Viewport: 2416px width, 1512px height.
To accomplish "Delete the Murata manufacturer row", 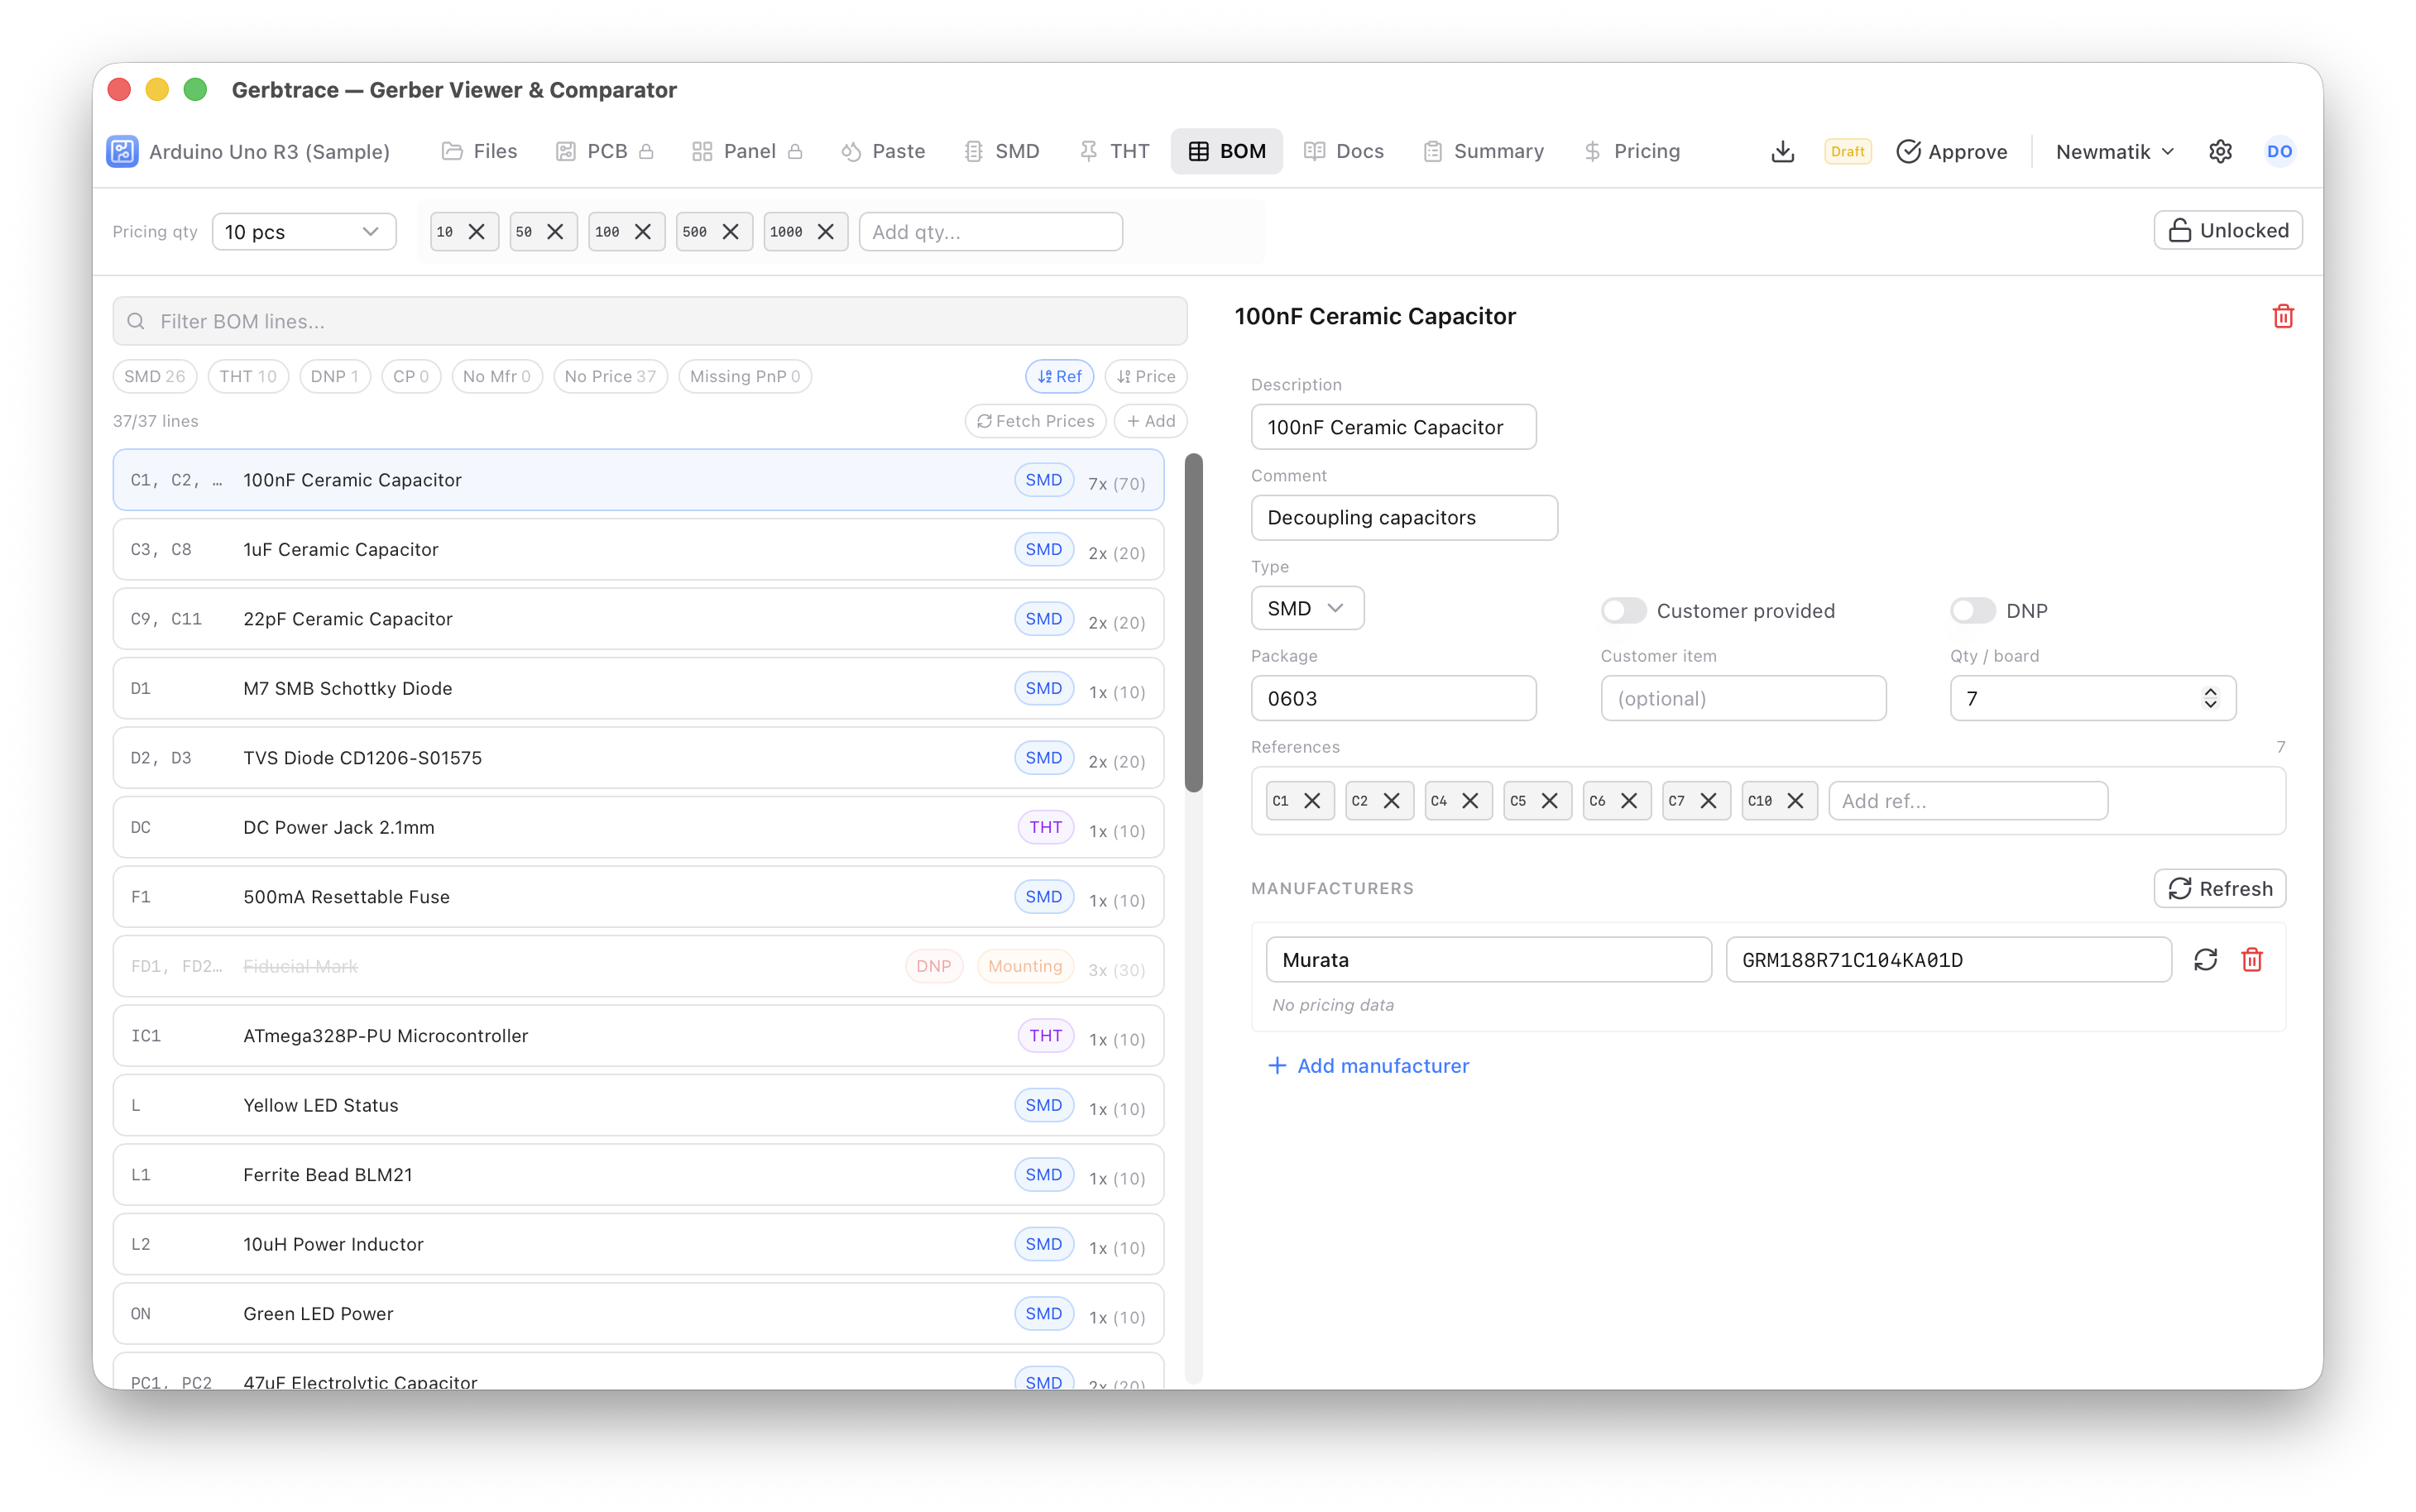I will point(2252,960).
